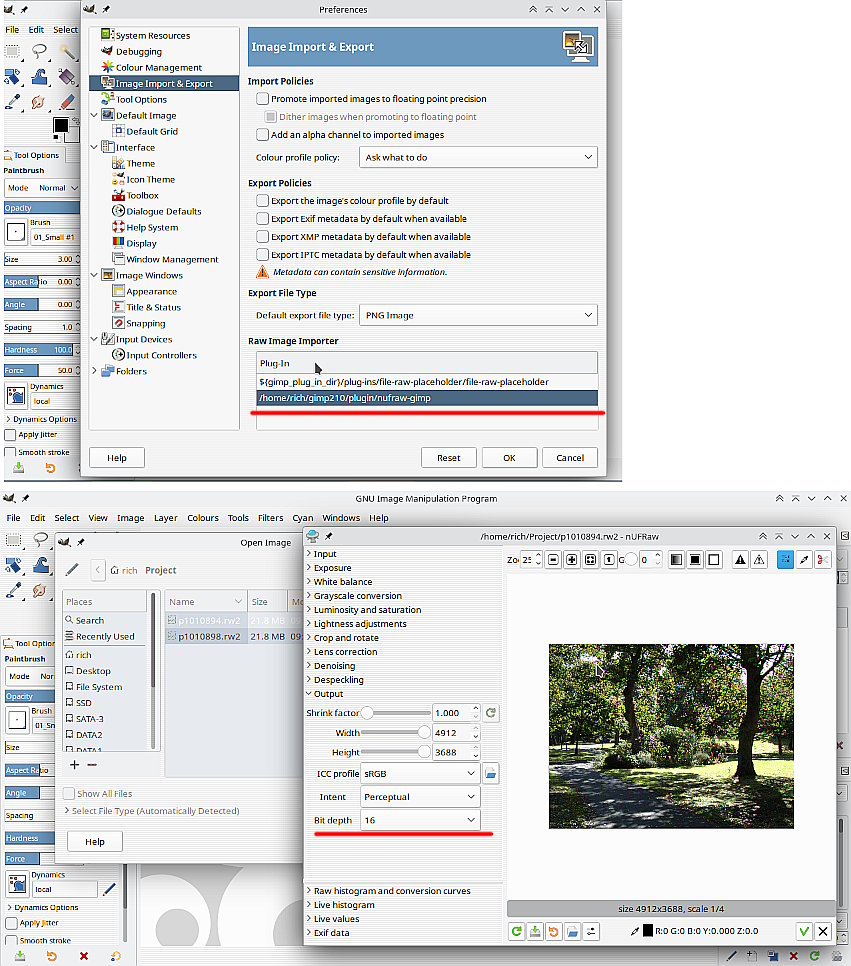Click the save/download tray icon in nUFRaw bottom bar

pos(535,932)
